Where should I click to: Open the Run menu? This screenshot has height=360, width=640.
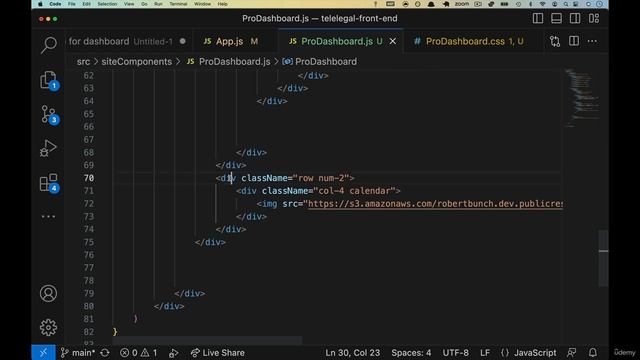[158, 4]
